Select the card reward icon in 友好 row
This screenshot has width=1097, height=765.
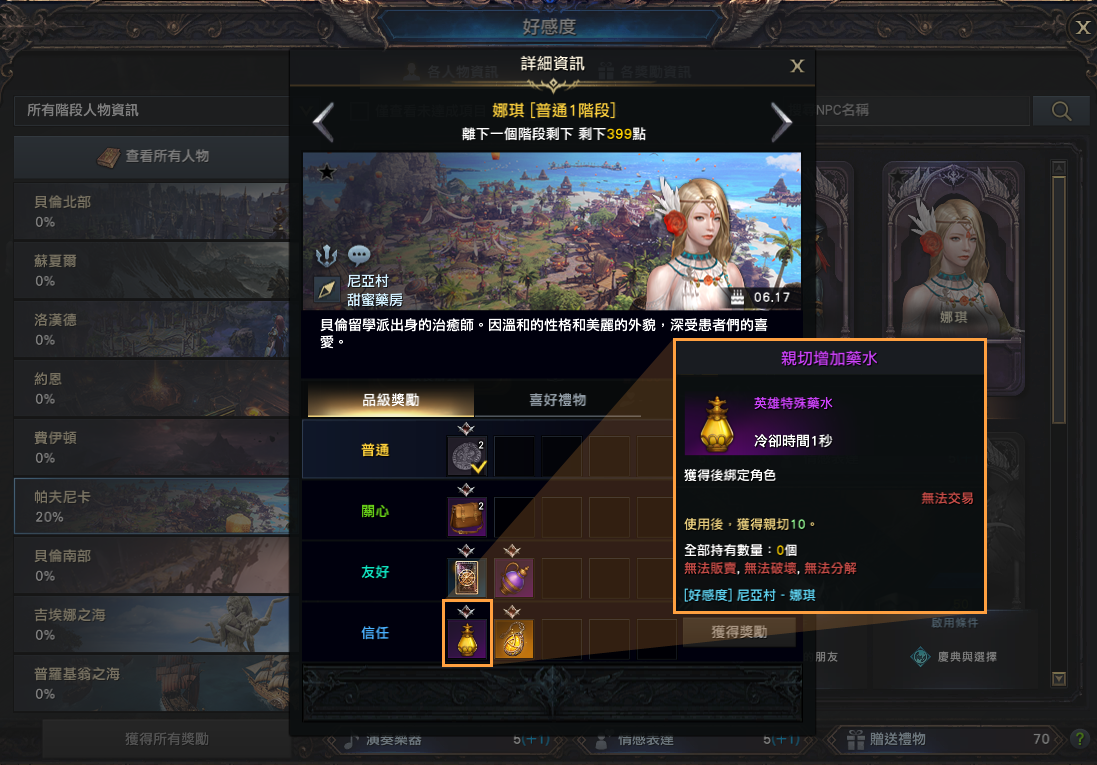[467, 577]
